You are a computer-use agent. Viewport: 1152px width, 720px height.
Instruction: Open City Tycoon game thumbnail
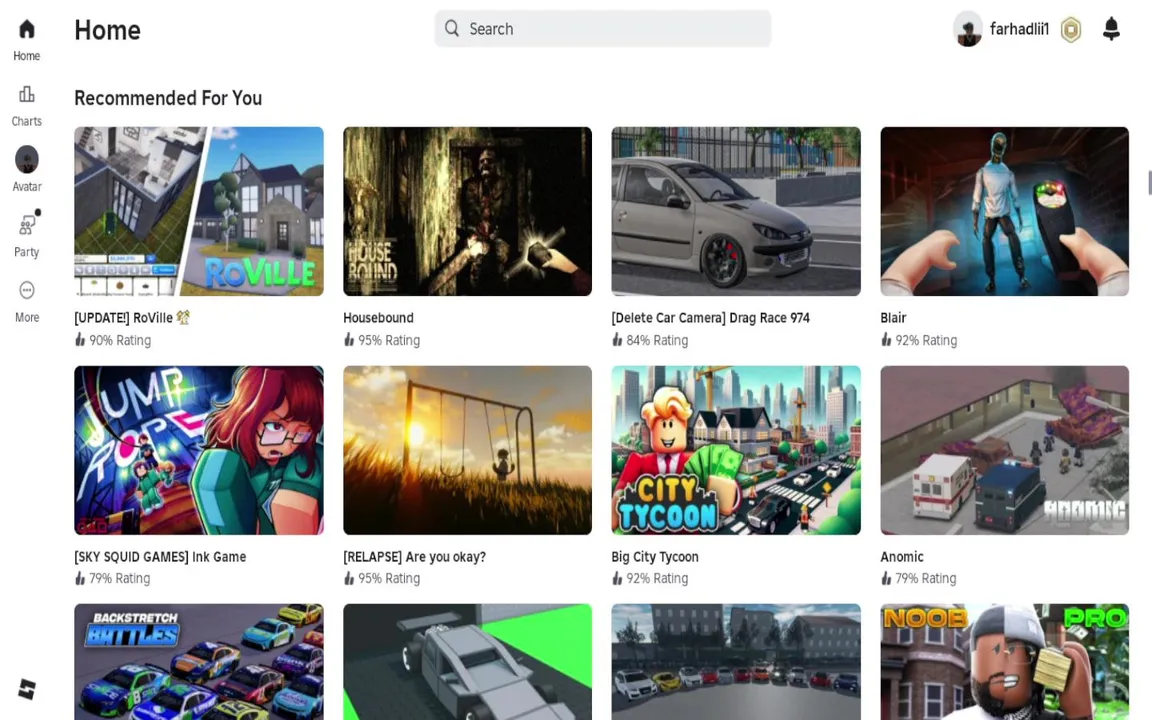click(735, 450)
